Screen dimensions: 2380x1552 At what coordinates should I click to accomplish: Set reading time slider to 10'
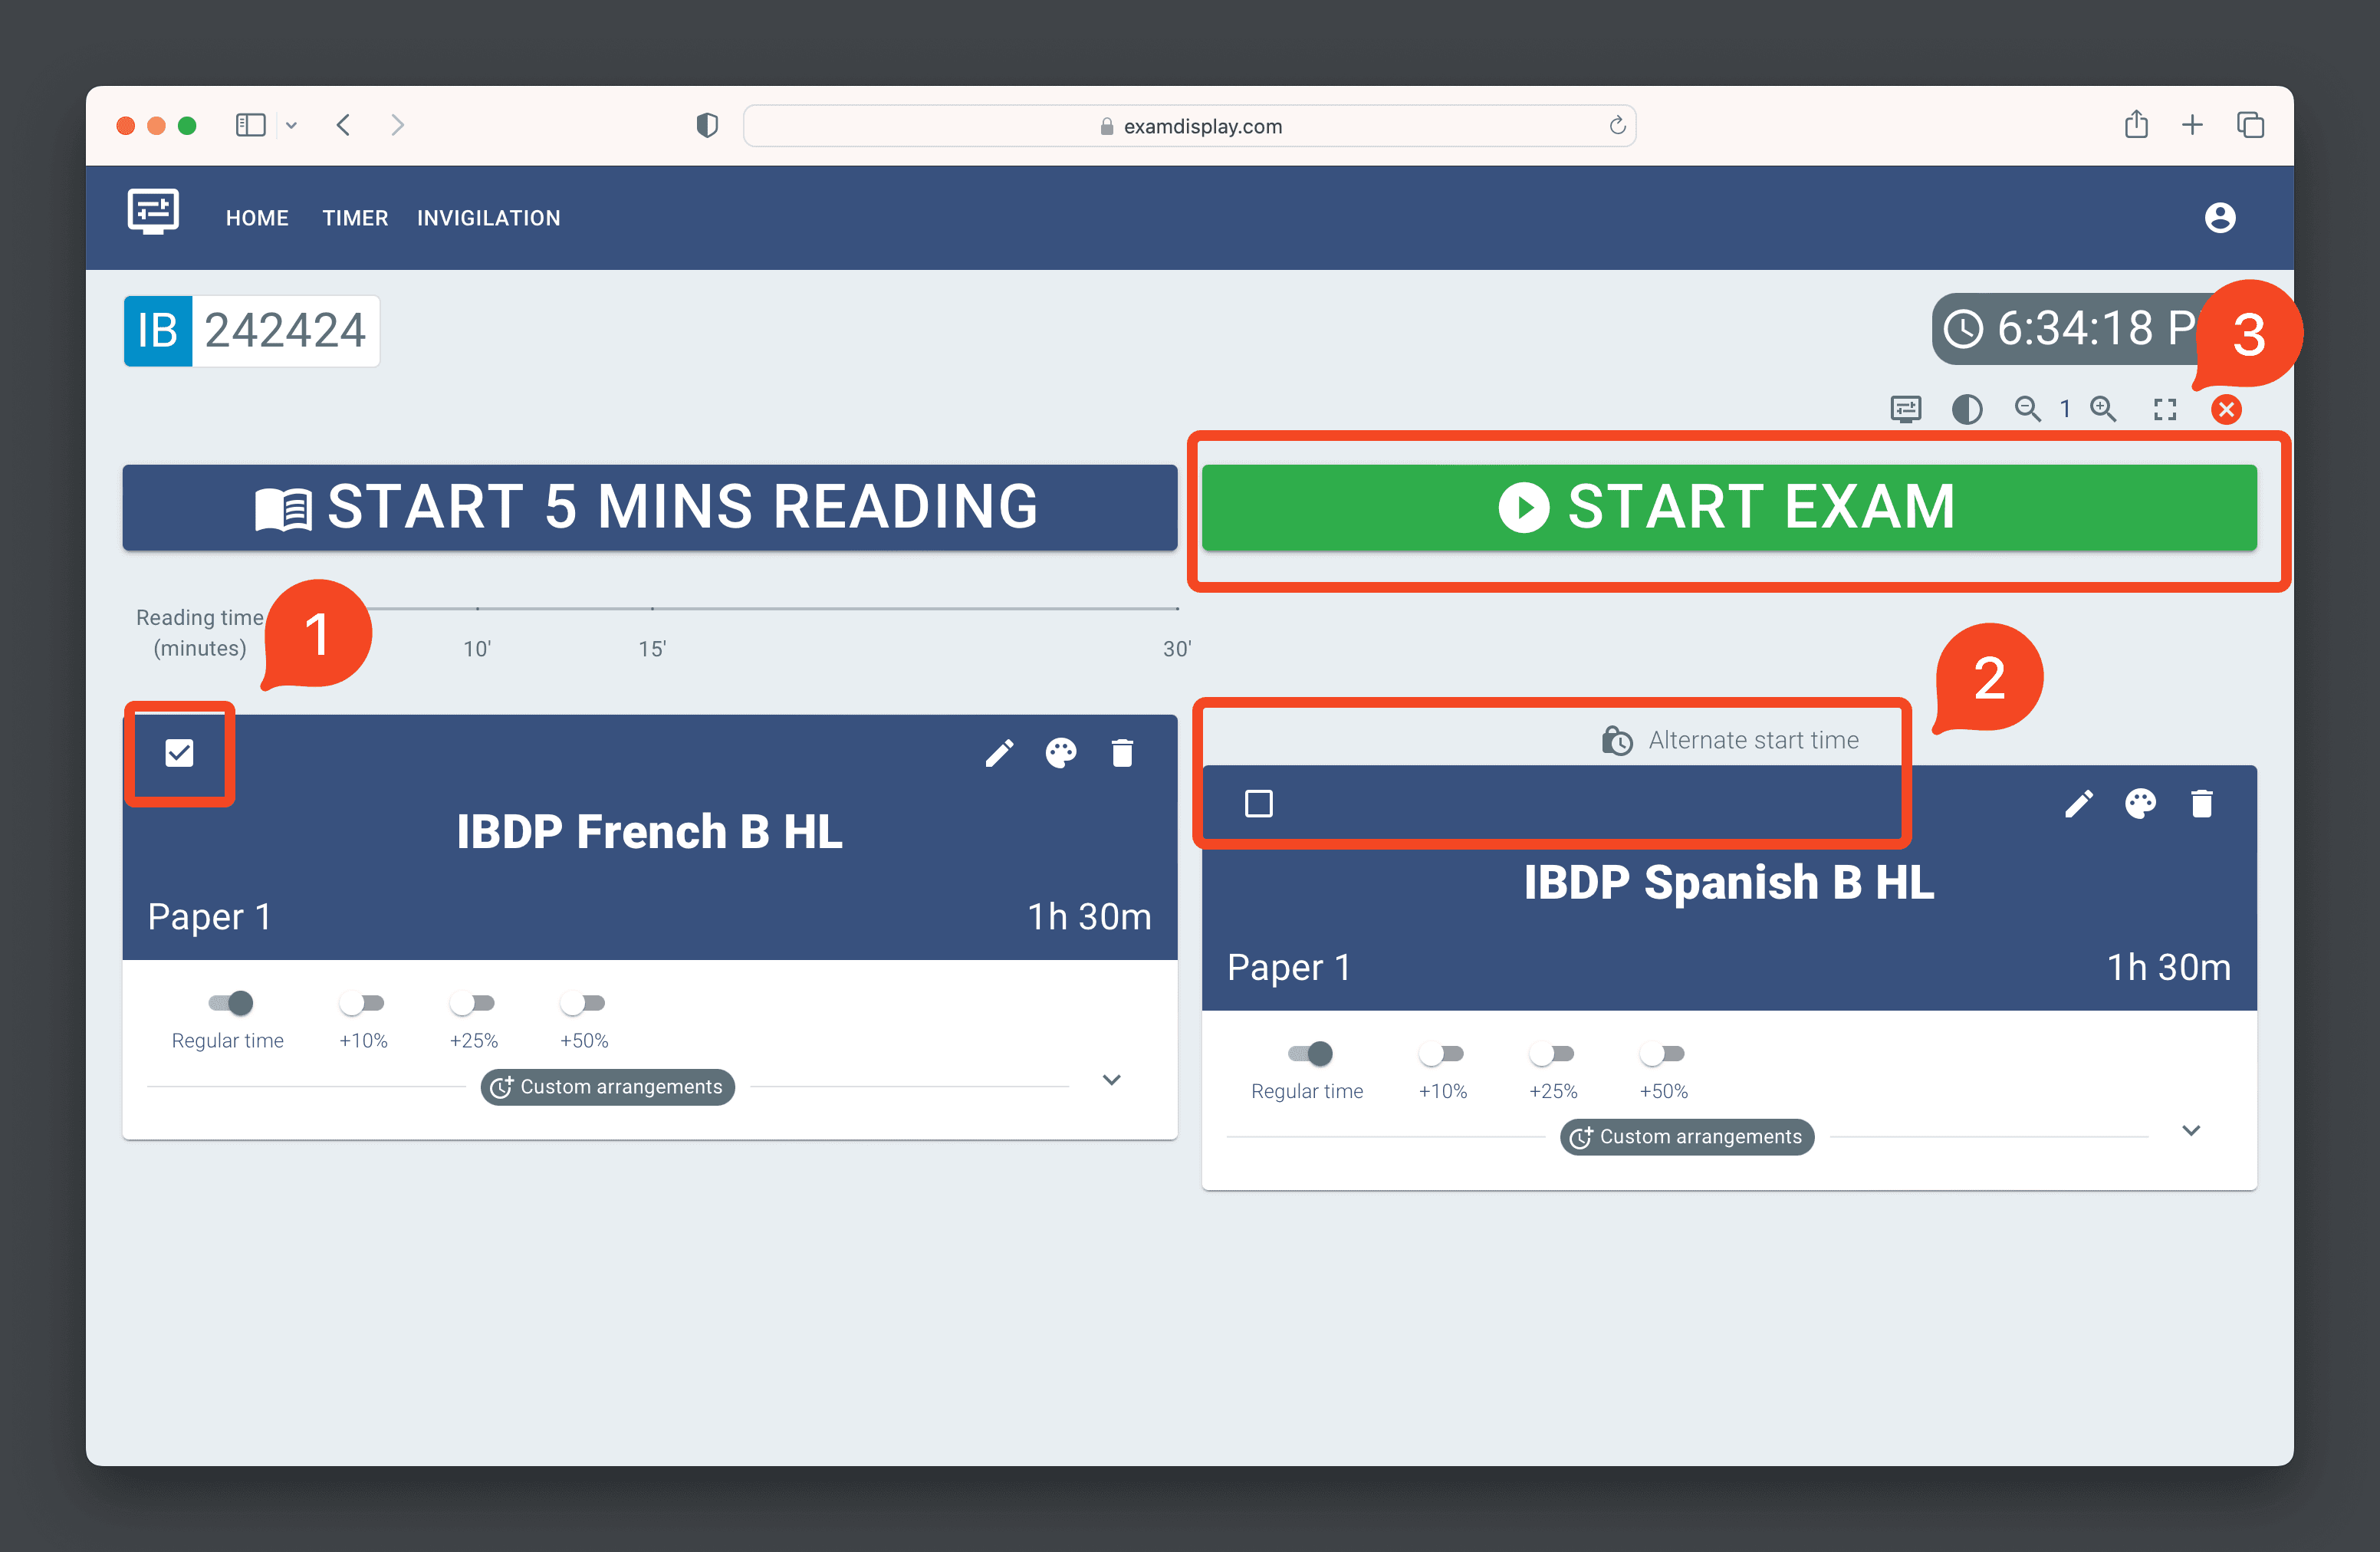coord(477,608)
